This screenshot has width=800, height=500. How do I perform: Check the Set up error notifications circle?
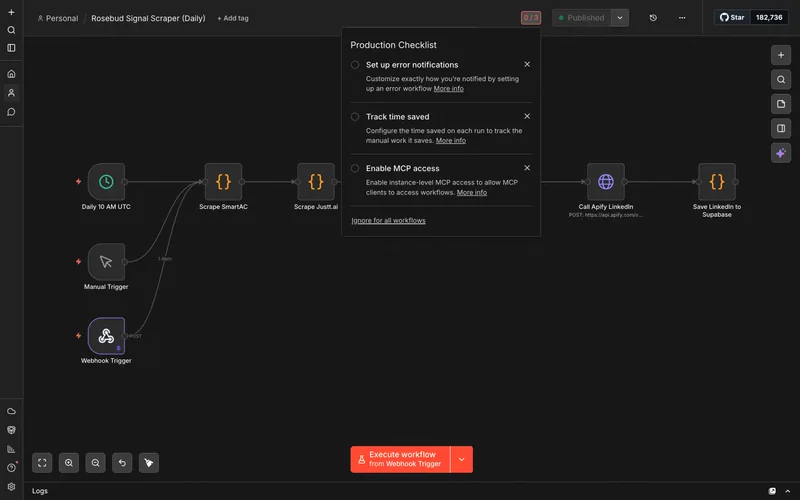[355, 65]
